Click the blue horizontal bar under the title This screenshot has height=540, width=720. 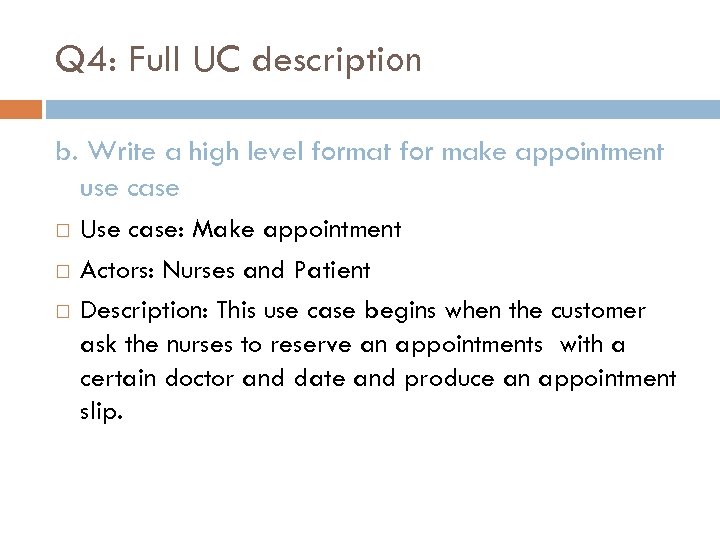pyautogui.click(x=380, y=108)
